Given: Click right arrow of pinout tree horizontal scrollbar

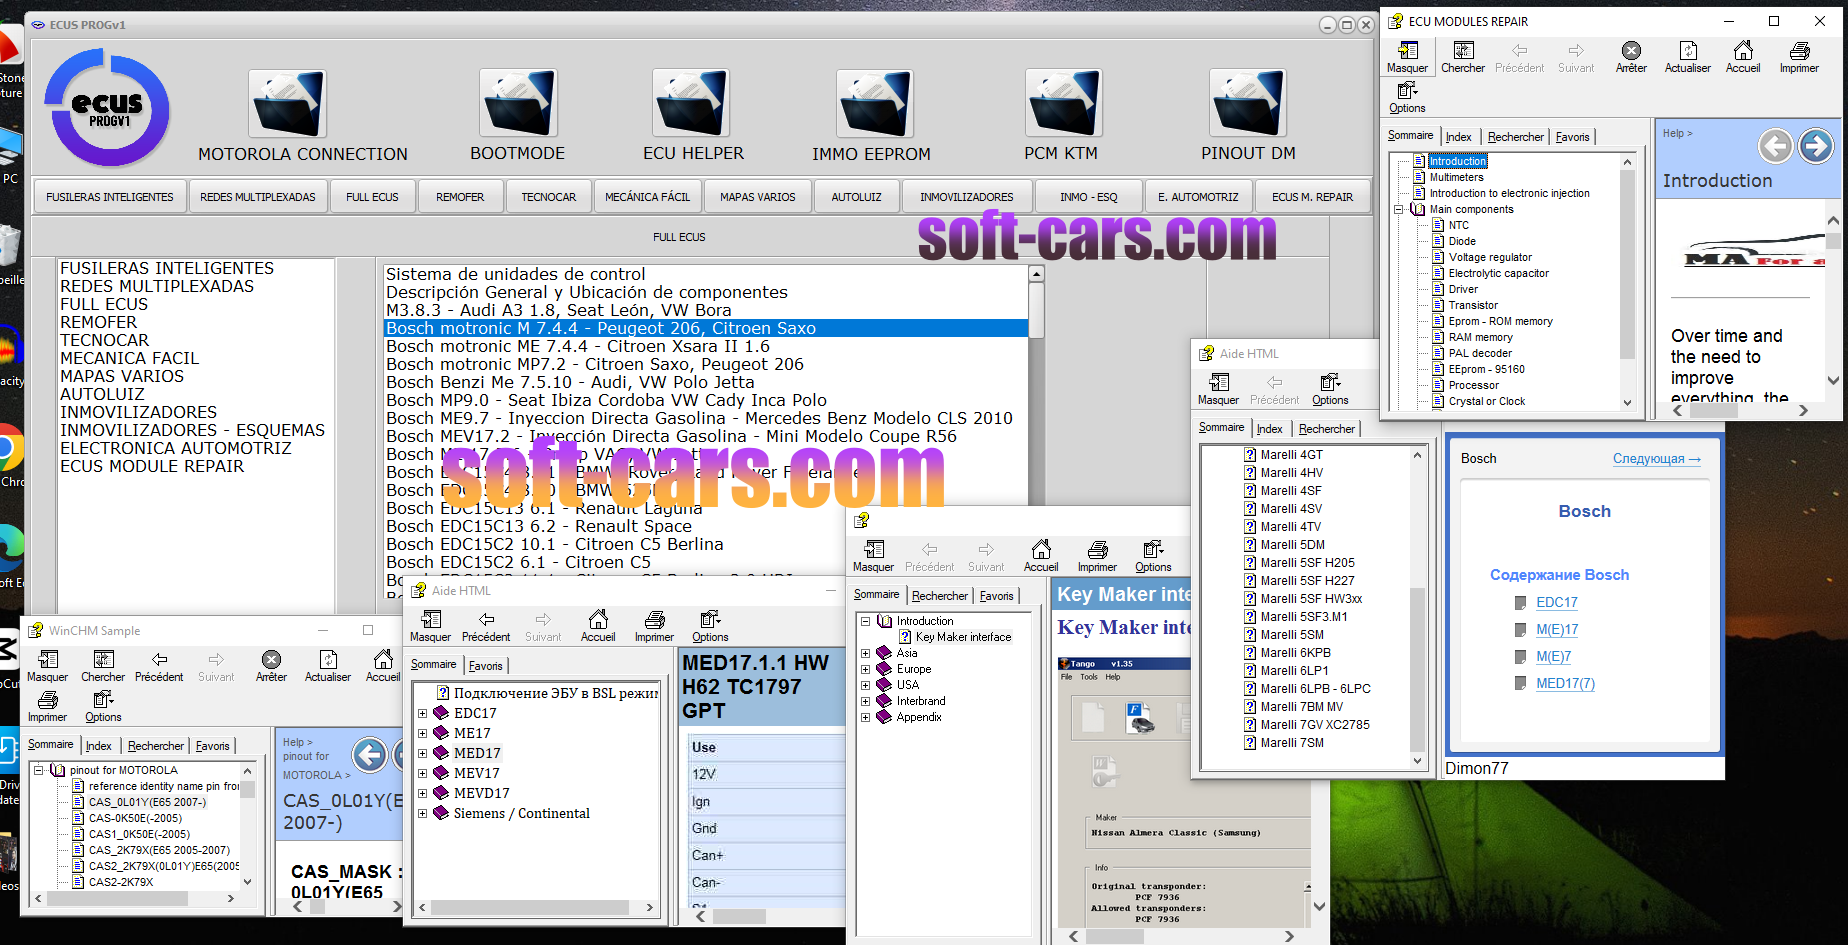Looking at the screenshot, I should (x=230, y=899).
